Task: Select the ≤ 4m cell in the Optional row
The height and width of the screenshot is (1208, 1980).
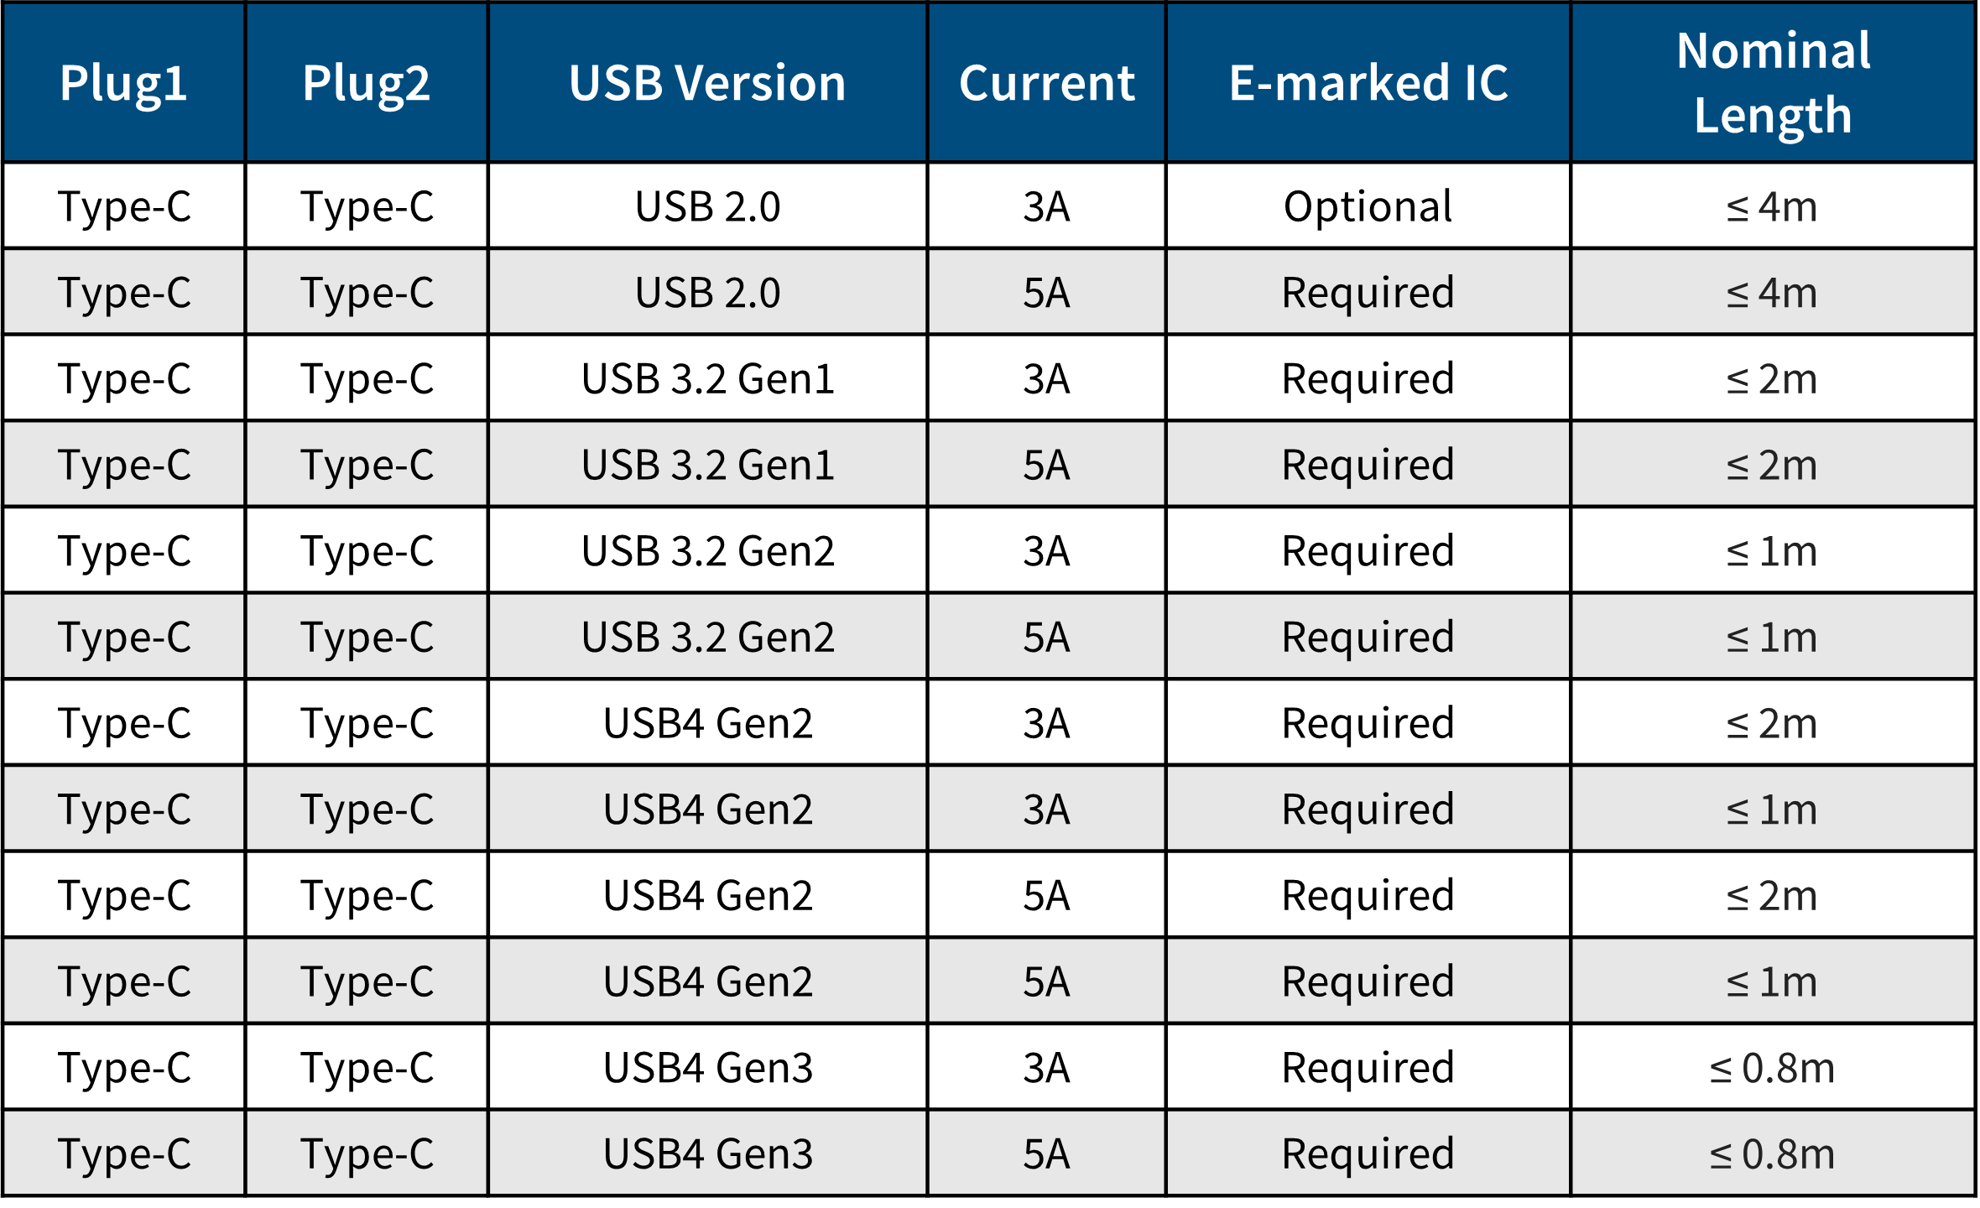Action: tap(1772, 206)
